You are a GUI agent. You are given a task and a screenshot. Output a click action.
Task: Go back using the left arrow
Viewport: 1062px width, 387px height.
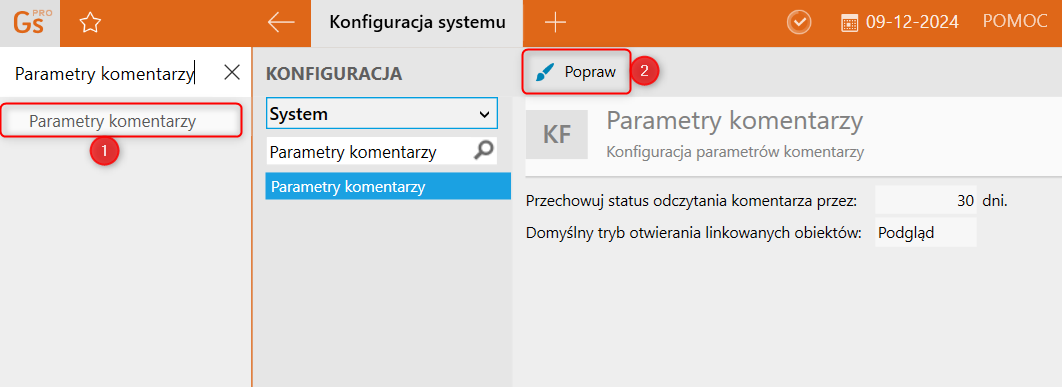(281, 22)
